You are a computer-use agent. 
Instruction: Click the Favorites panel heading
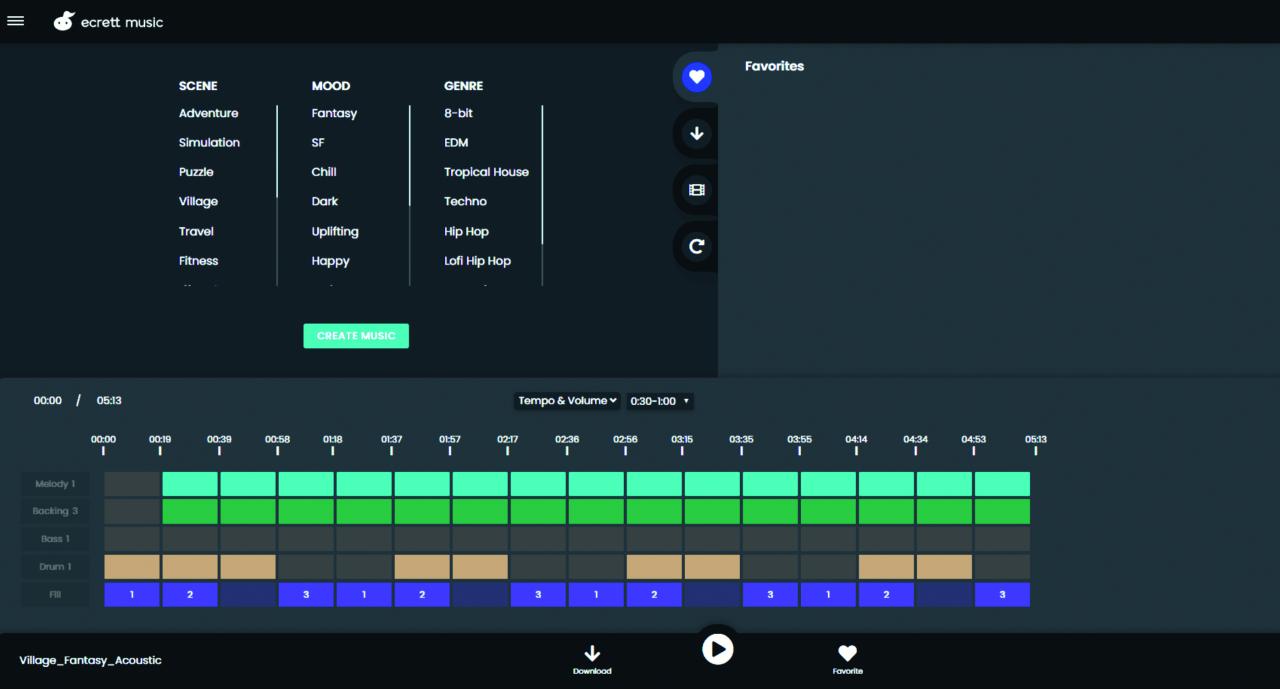(774, 66)
